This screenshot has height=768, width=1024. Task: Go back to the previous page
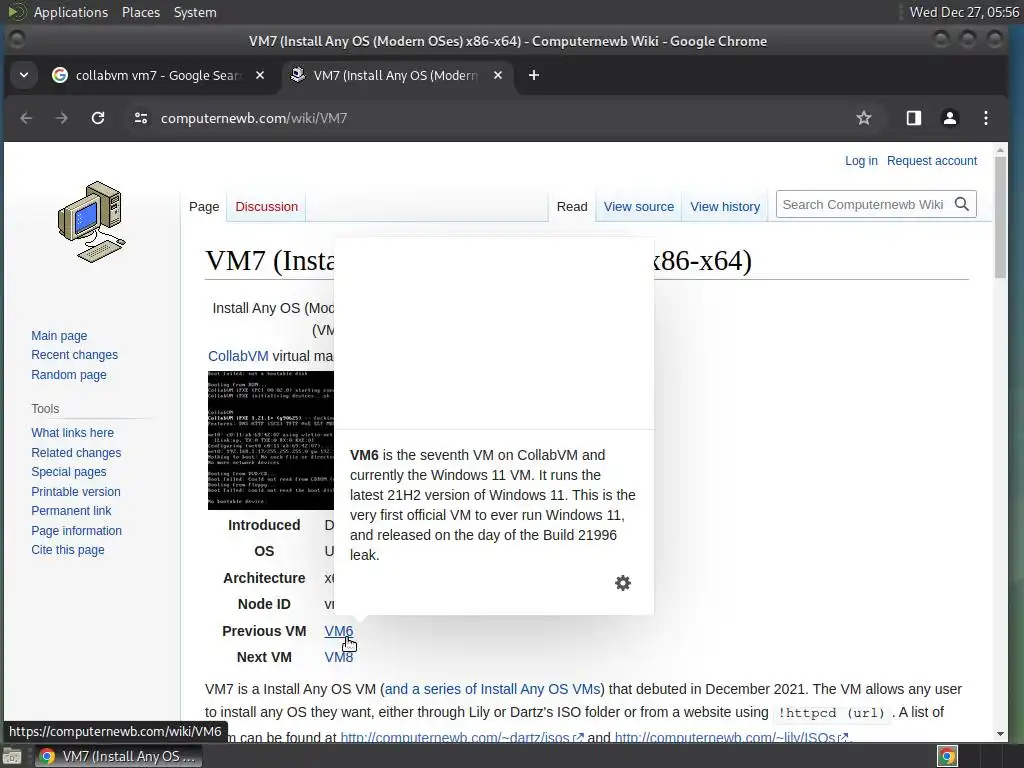26,118
